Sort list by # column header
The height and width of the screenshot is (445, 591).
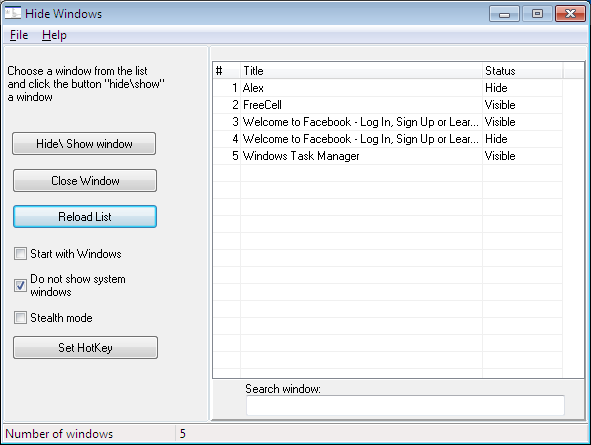pyautogui.click(x=227, y=70)
